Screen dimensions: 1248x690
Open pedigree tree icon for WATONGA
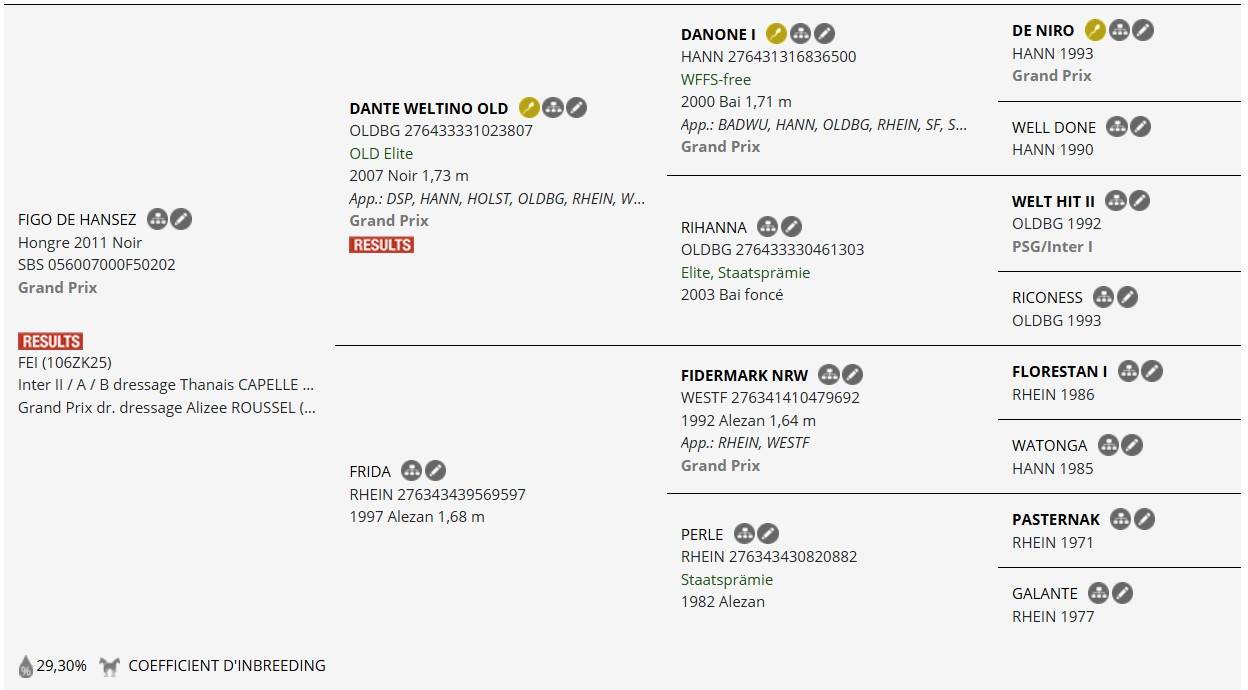(1107, 445)
